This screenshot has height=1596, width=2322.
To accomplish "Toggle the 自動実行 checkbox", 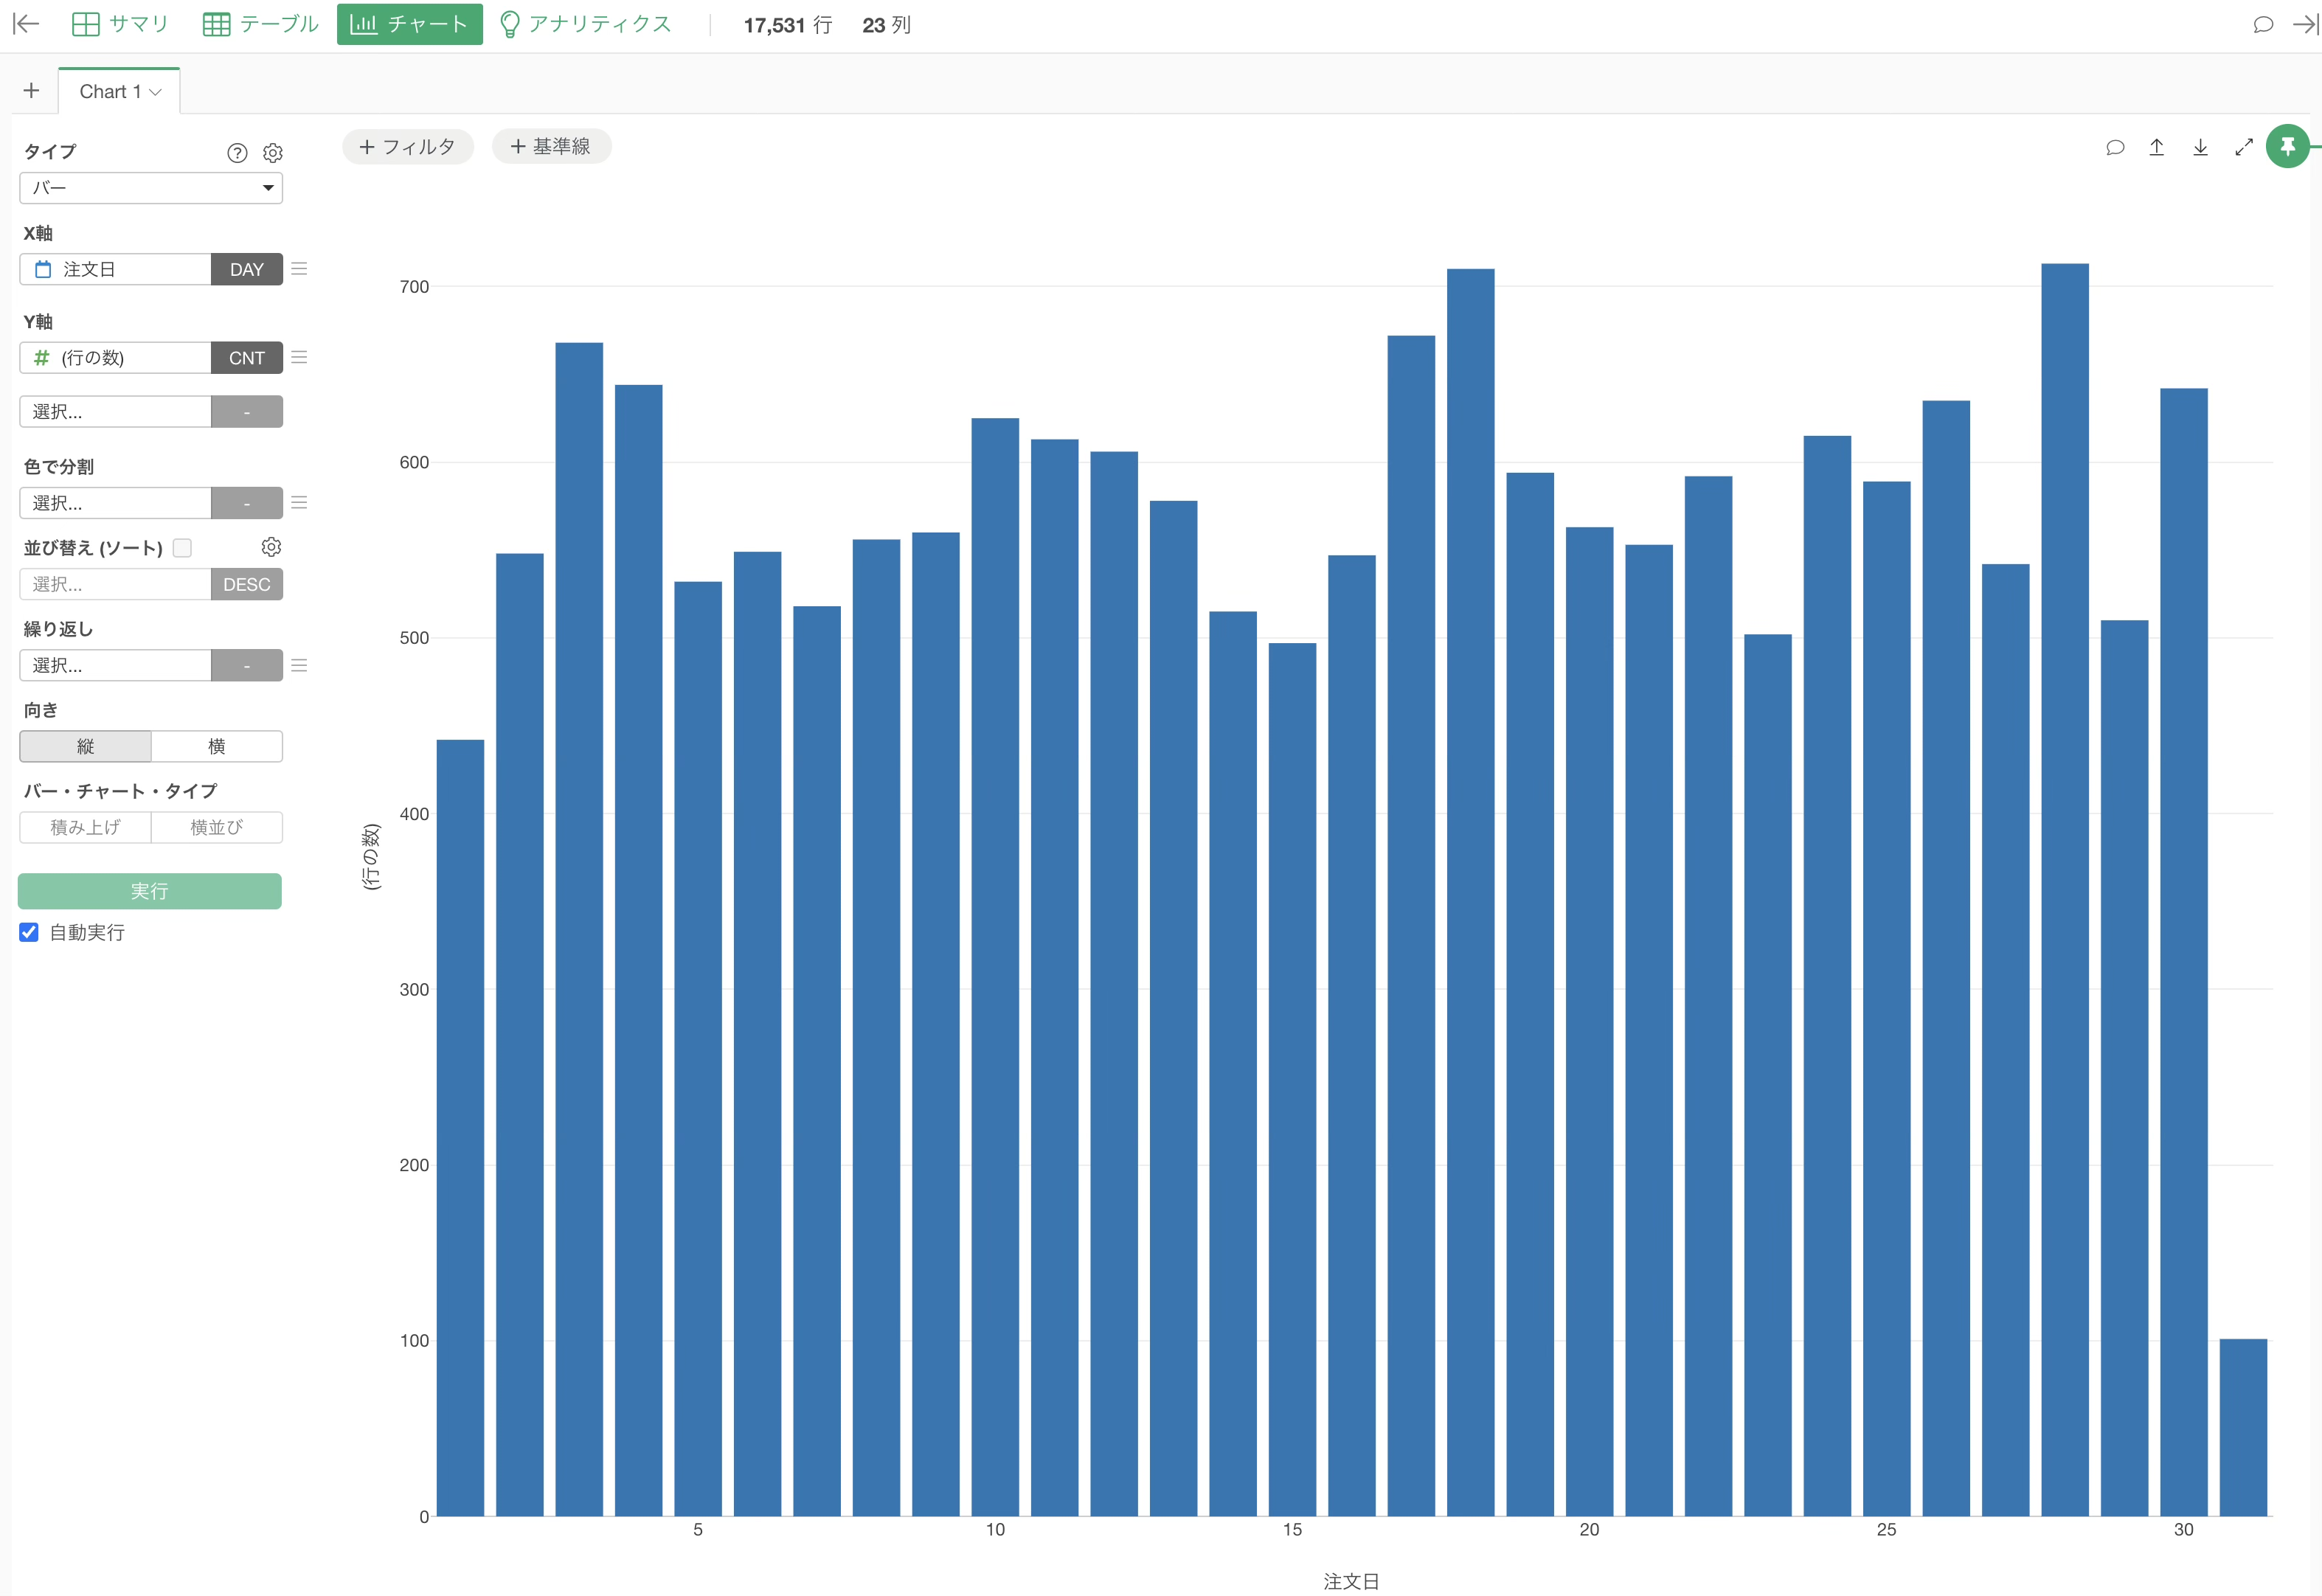I will pos(29,932).
